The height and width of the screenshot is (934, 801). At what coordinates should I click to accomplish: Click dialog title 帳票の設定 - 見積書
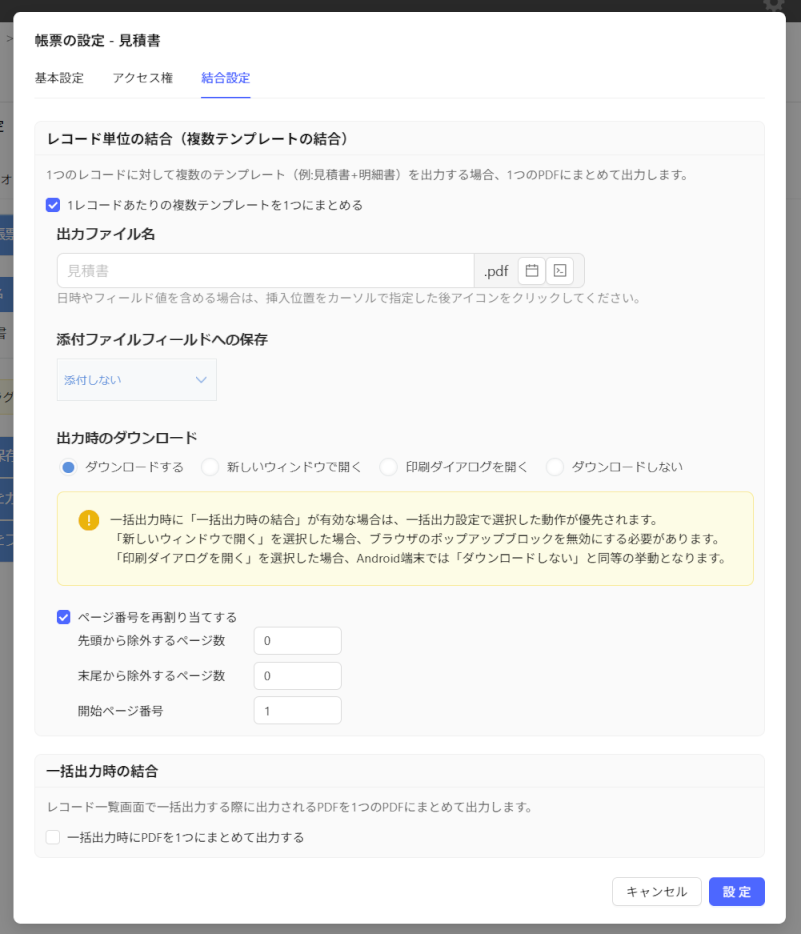tap(98, 41)
